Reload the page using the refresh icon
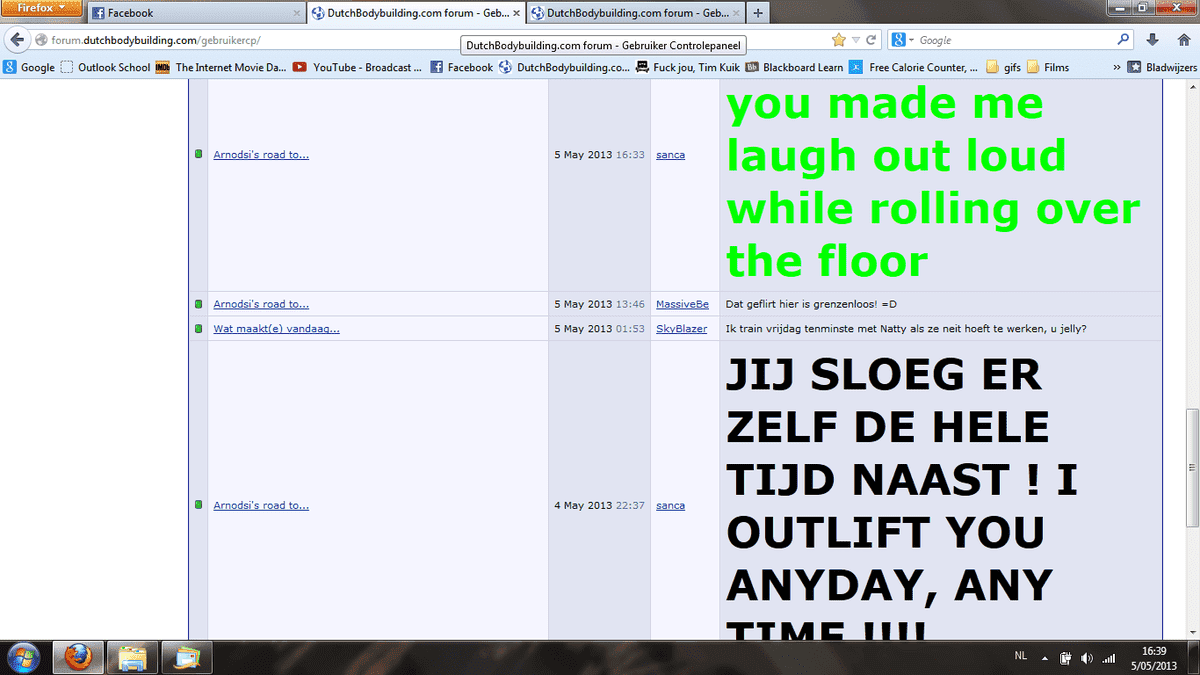The width and height of the screenshot is (1200, 675). click(x=872, y=40)
